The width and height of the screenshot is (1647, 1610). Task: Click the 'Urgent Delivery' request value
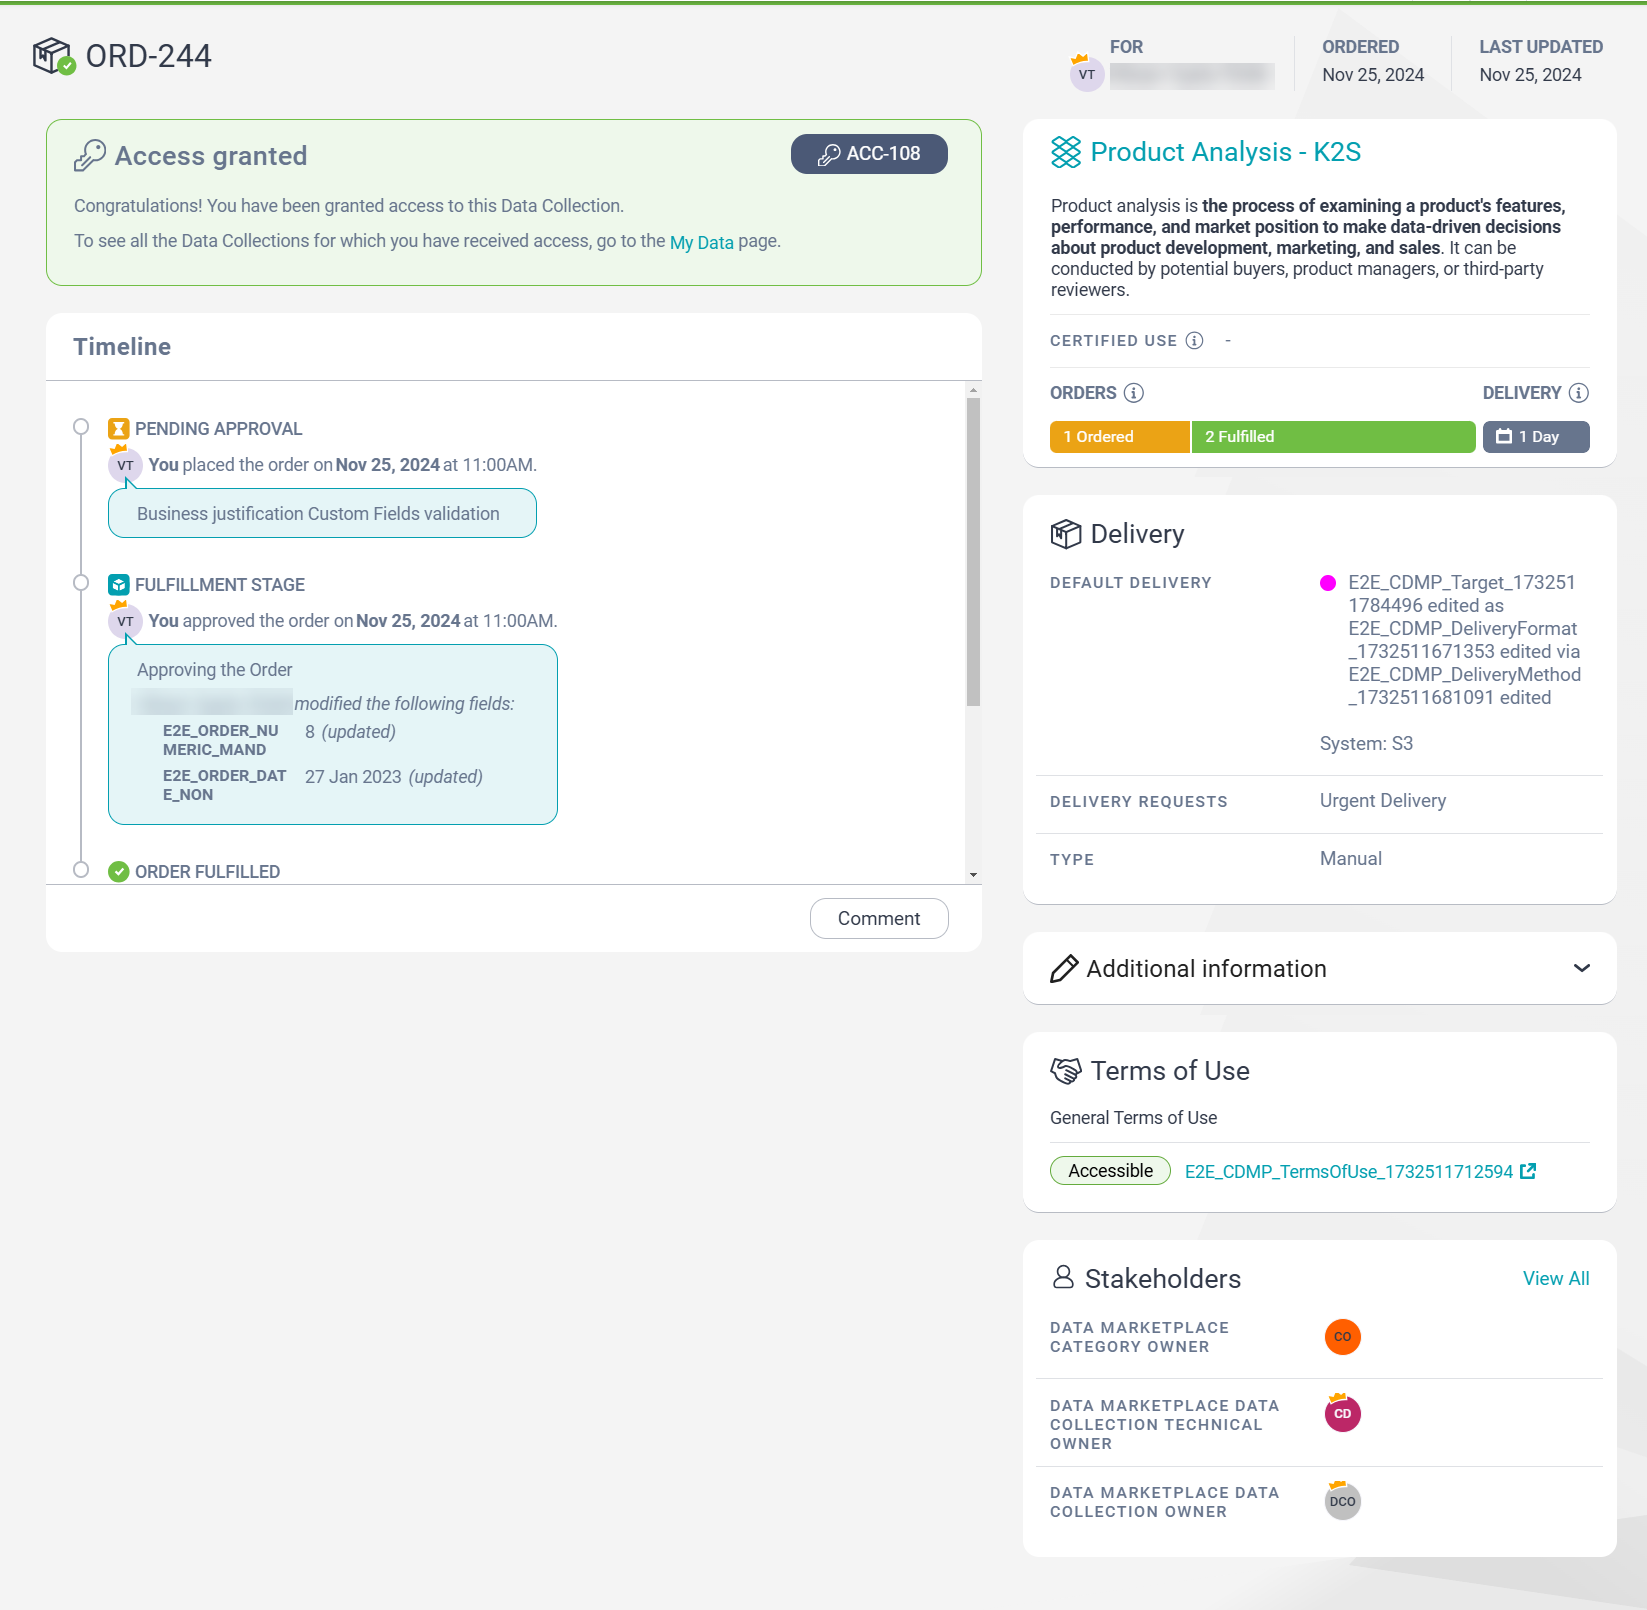pyautogui.click(x=1382, y=801)
